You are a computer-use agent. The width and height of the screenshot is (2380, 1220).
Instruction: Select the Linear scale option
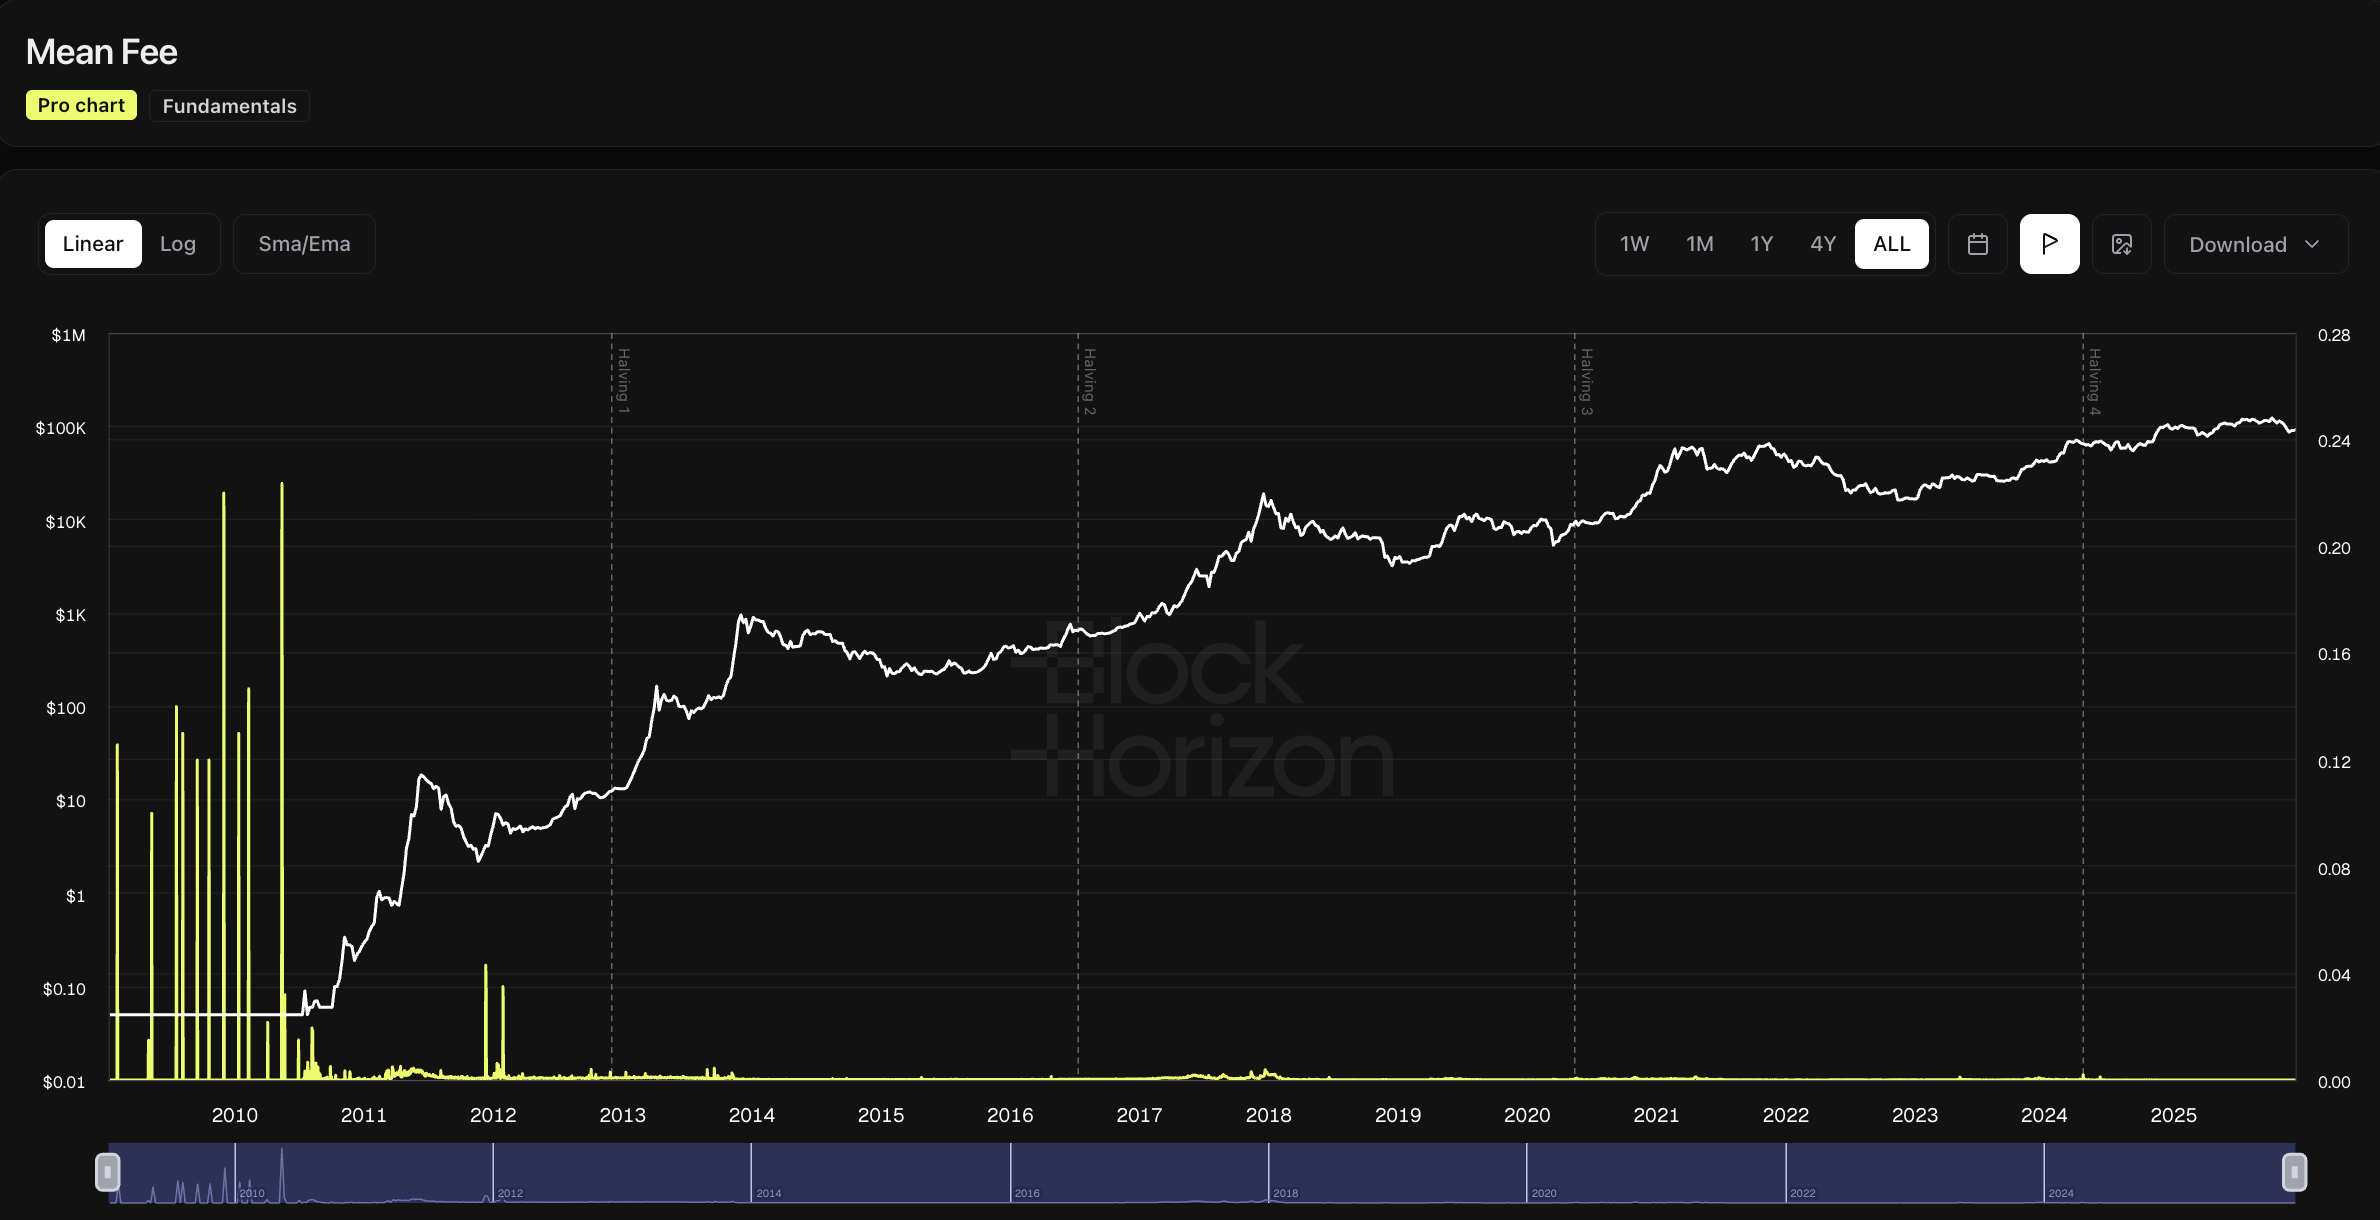coord(93,244)
